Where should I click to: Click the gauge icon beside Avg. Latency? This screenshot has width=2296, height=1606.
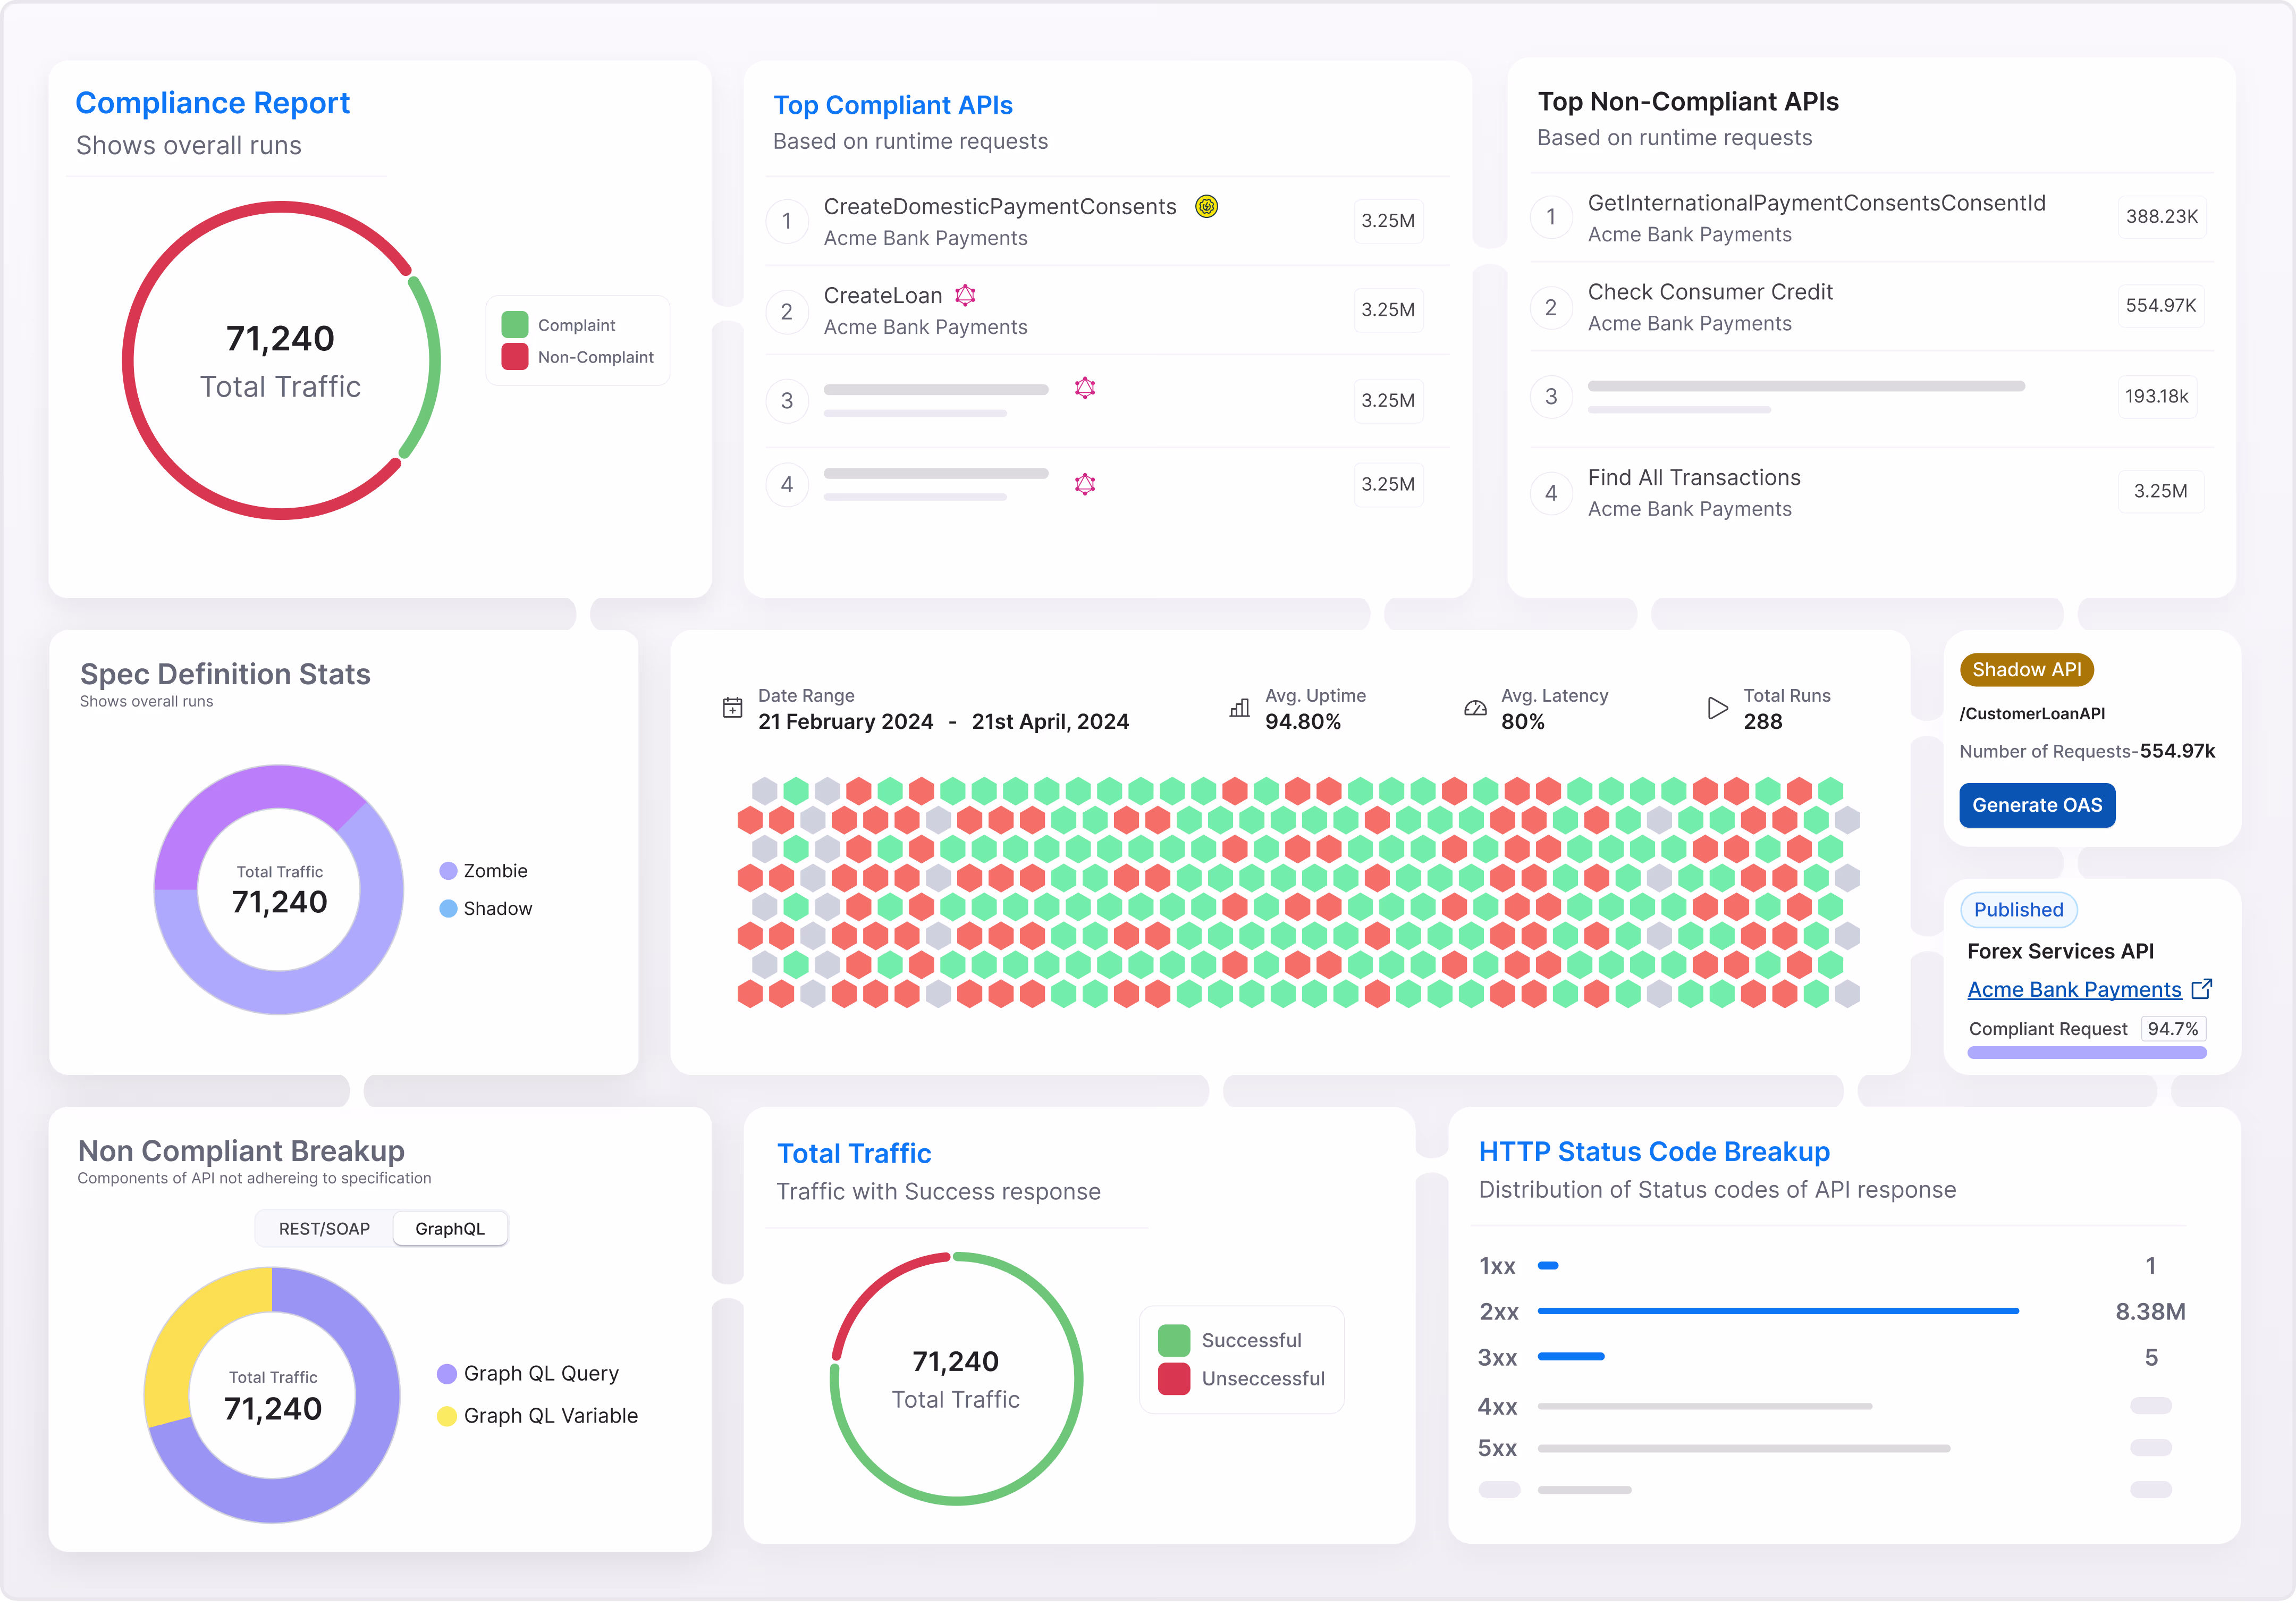pos(1475,708)
